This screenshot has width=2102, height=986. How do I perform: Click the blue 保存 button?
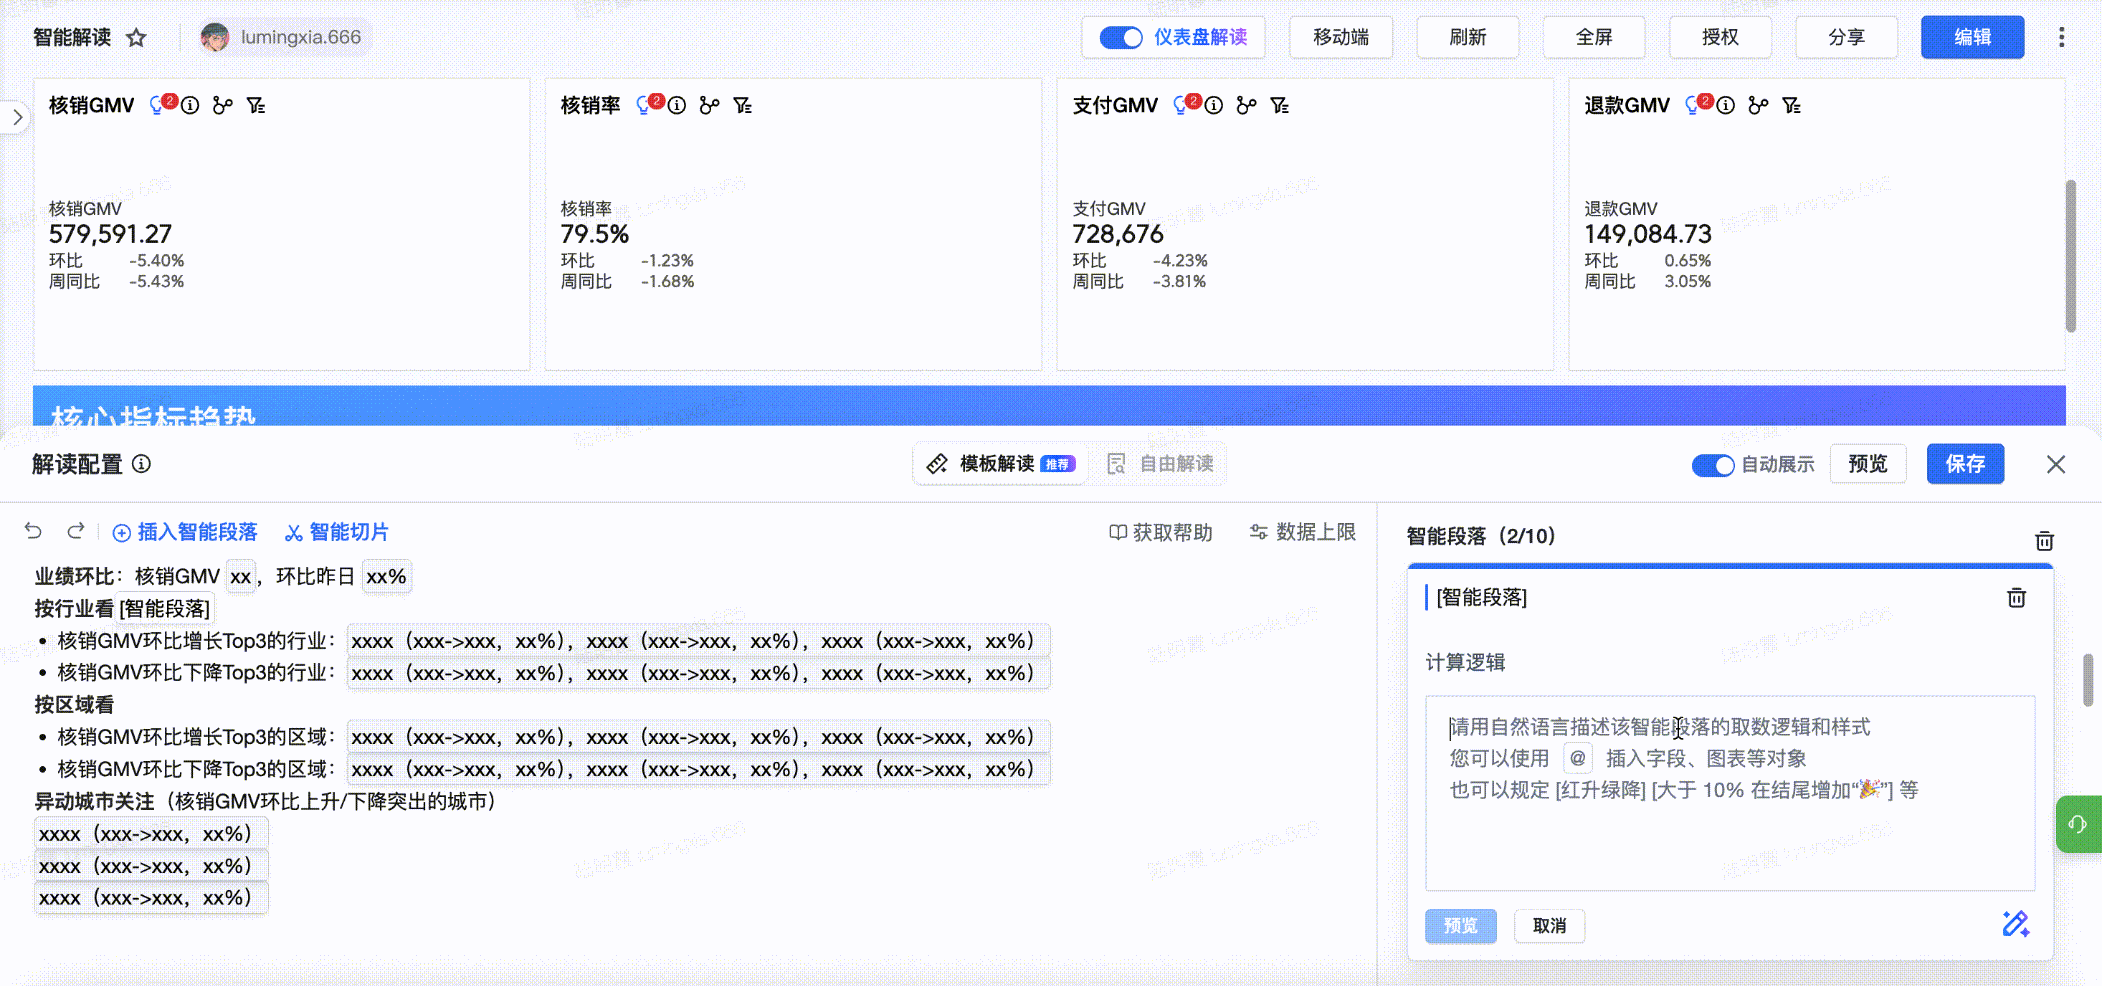(1964, 464)
